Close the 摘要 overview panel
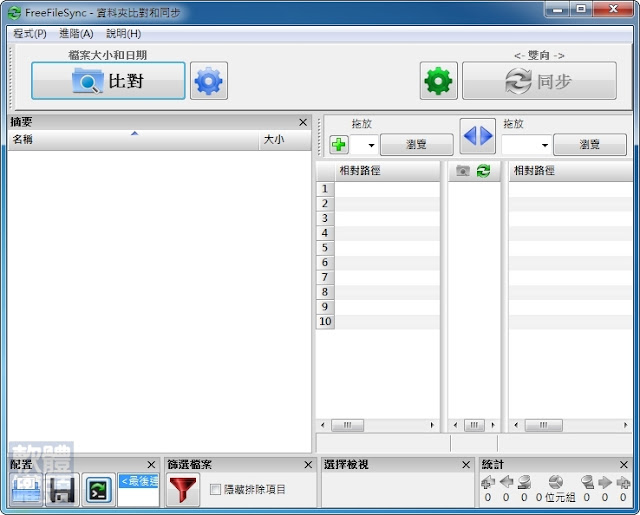 pos(303,122)
